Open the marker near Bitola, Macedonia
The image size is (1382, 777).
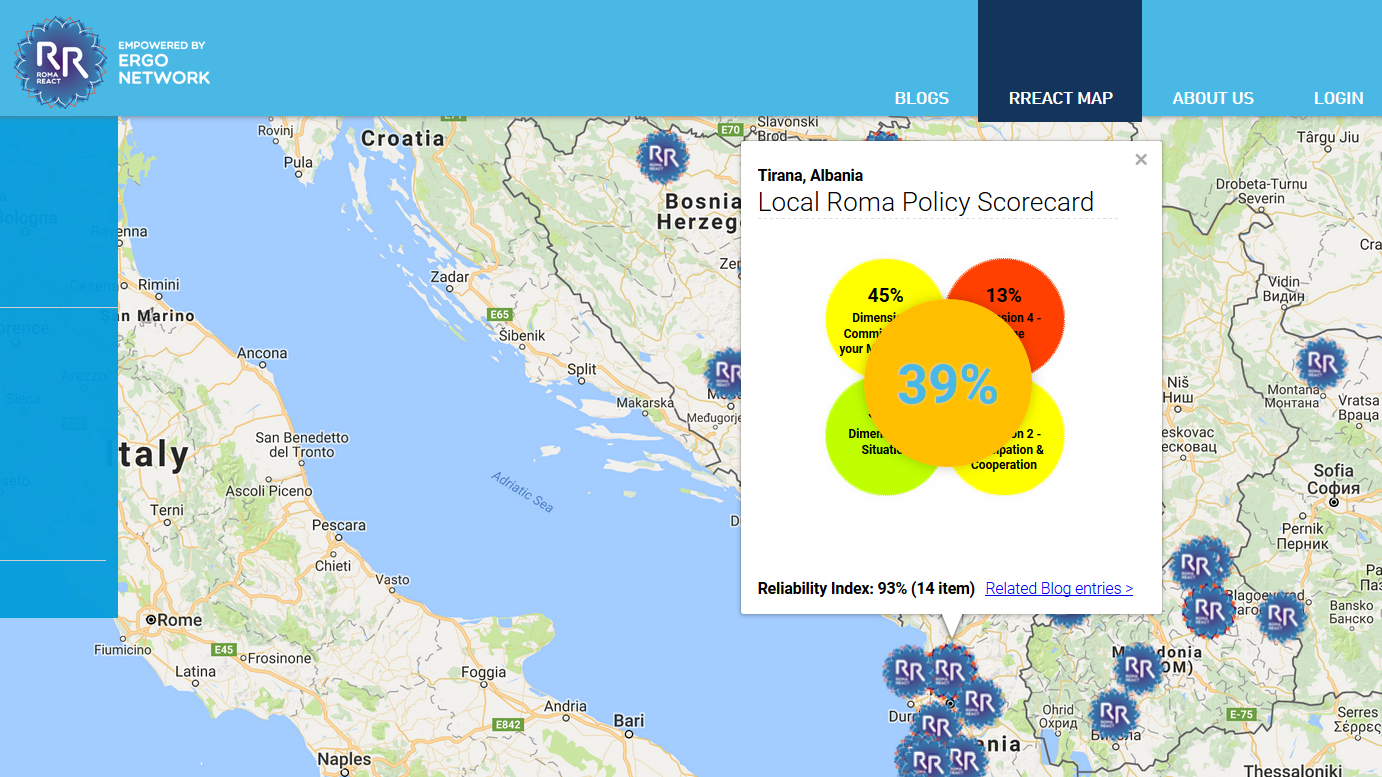[1114, 714]
